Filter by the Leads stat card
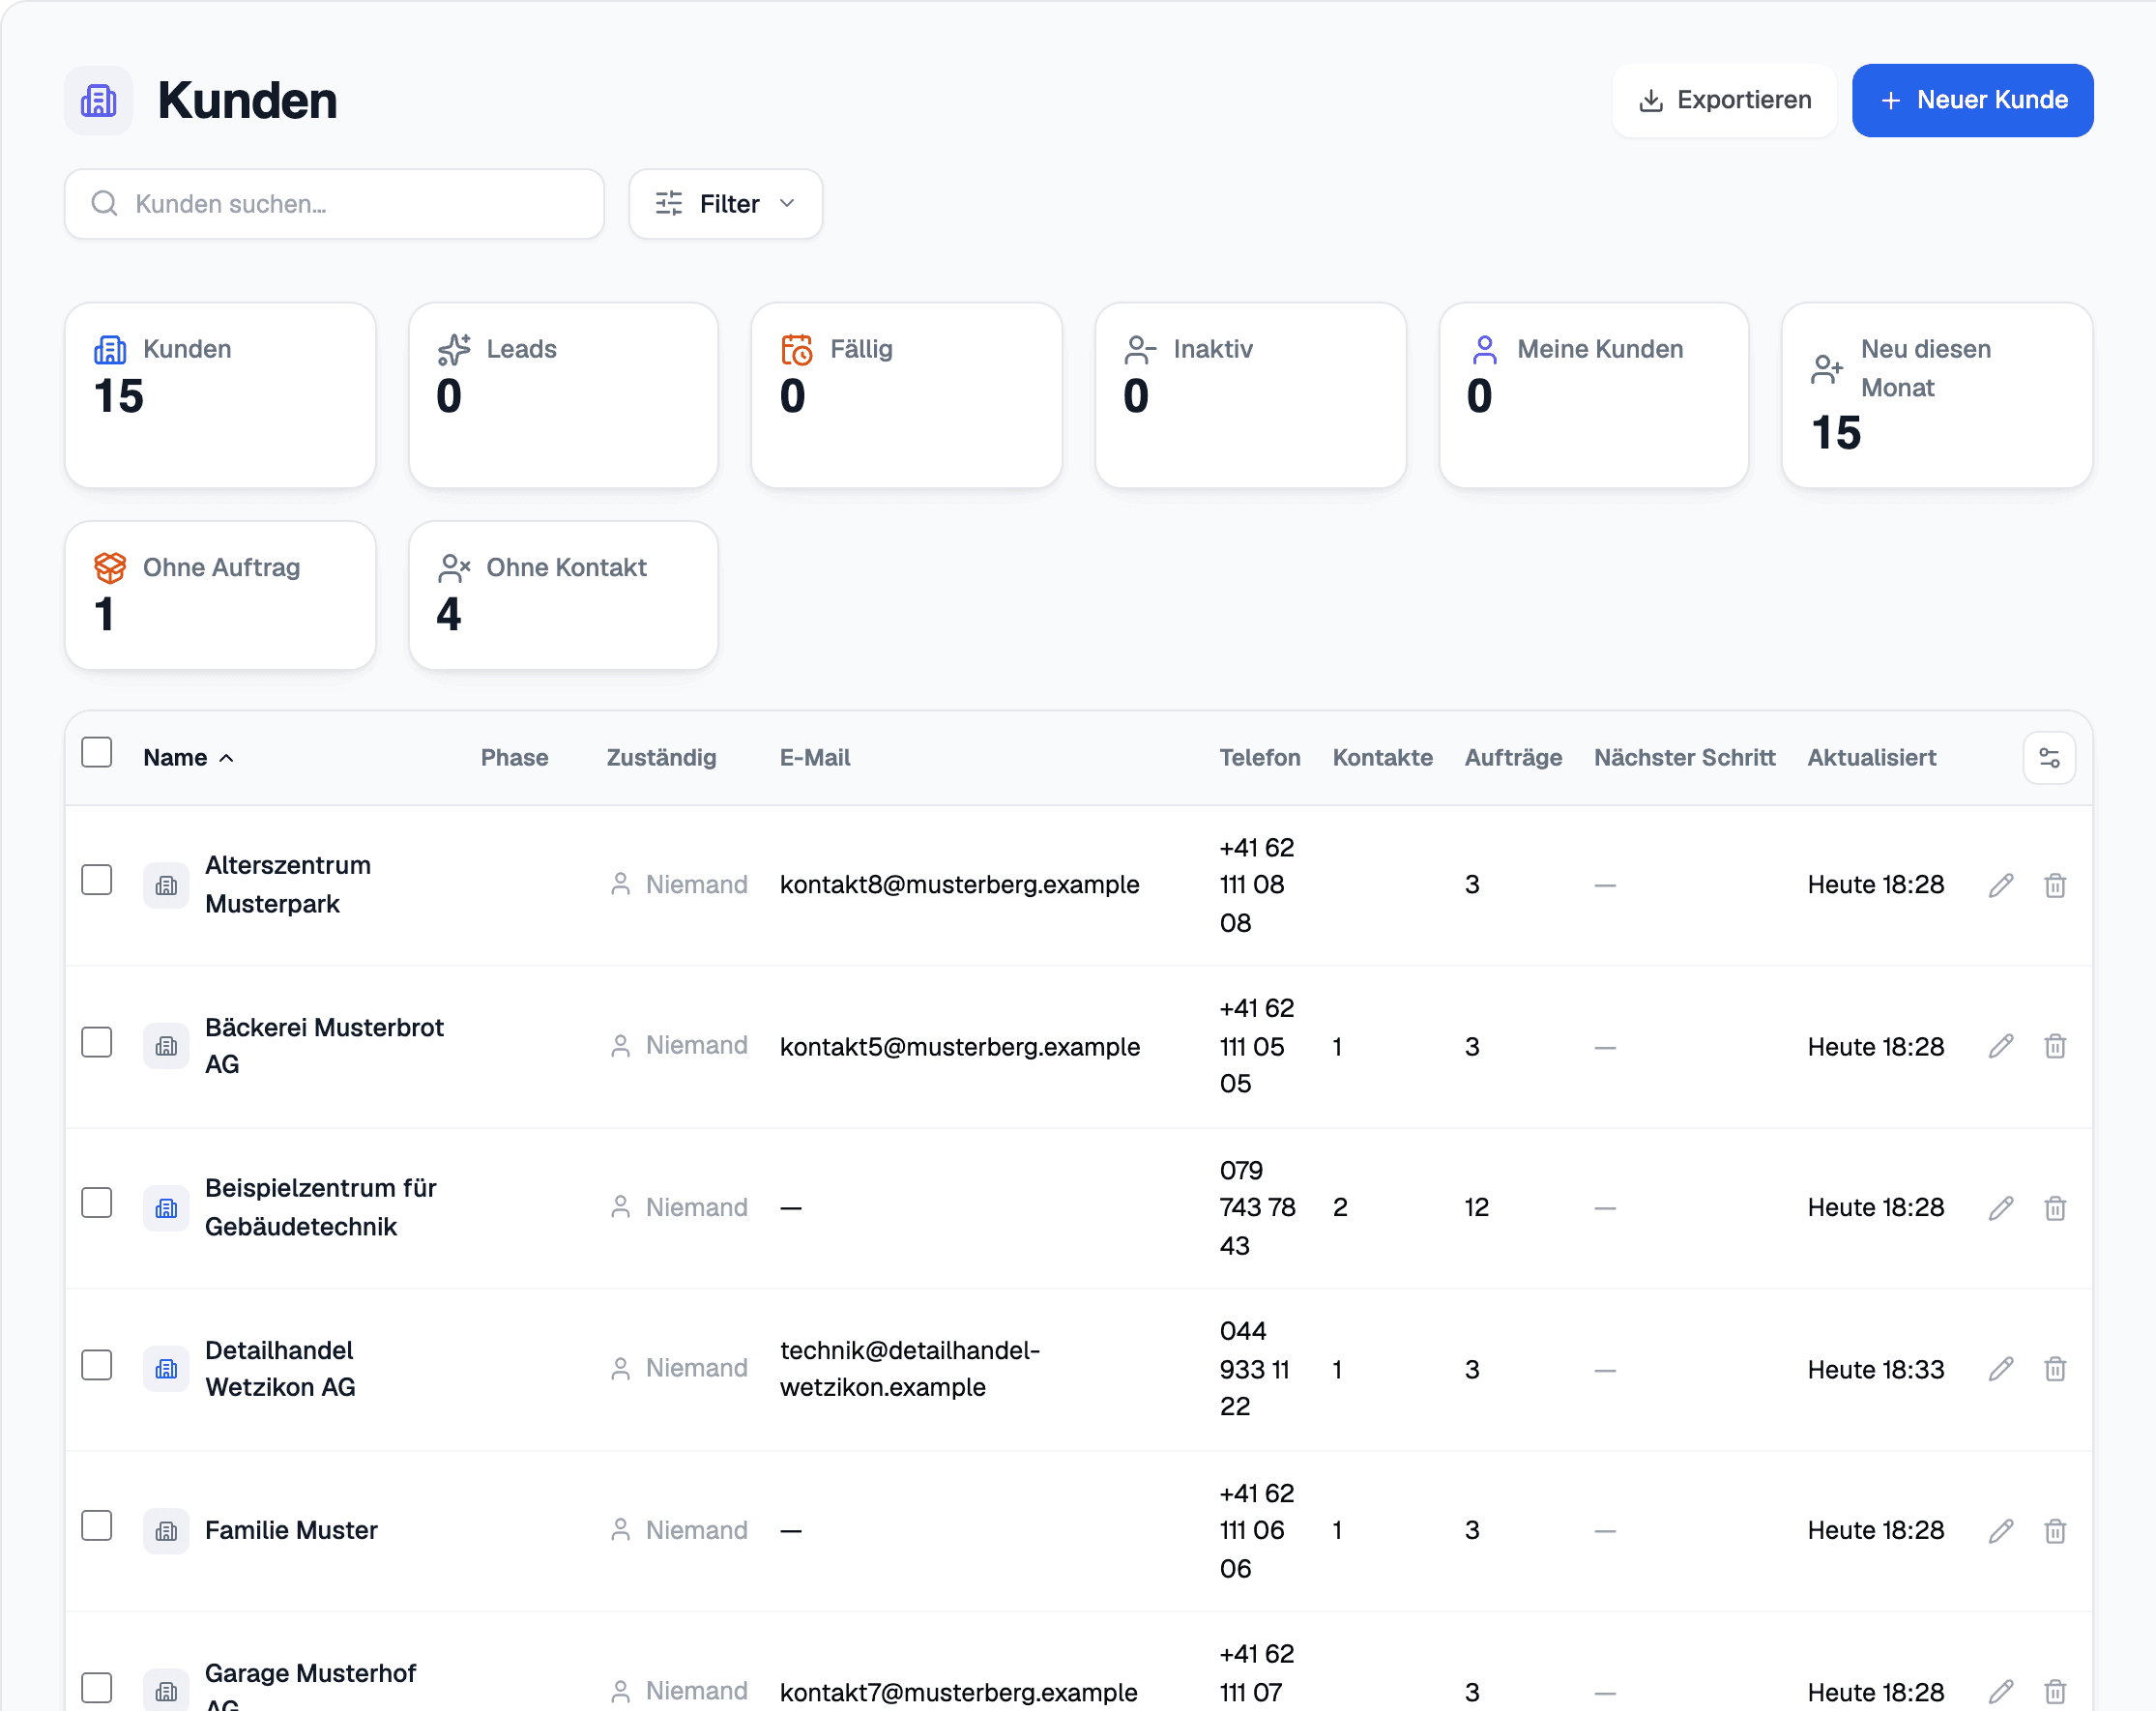 pos(563,395)
